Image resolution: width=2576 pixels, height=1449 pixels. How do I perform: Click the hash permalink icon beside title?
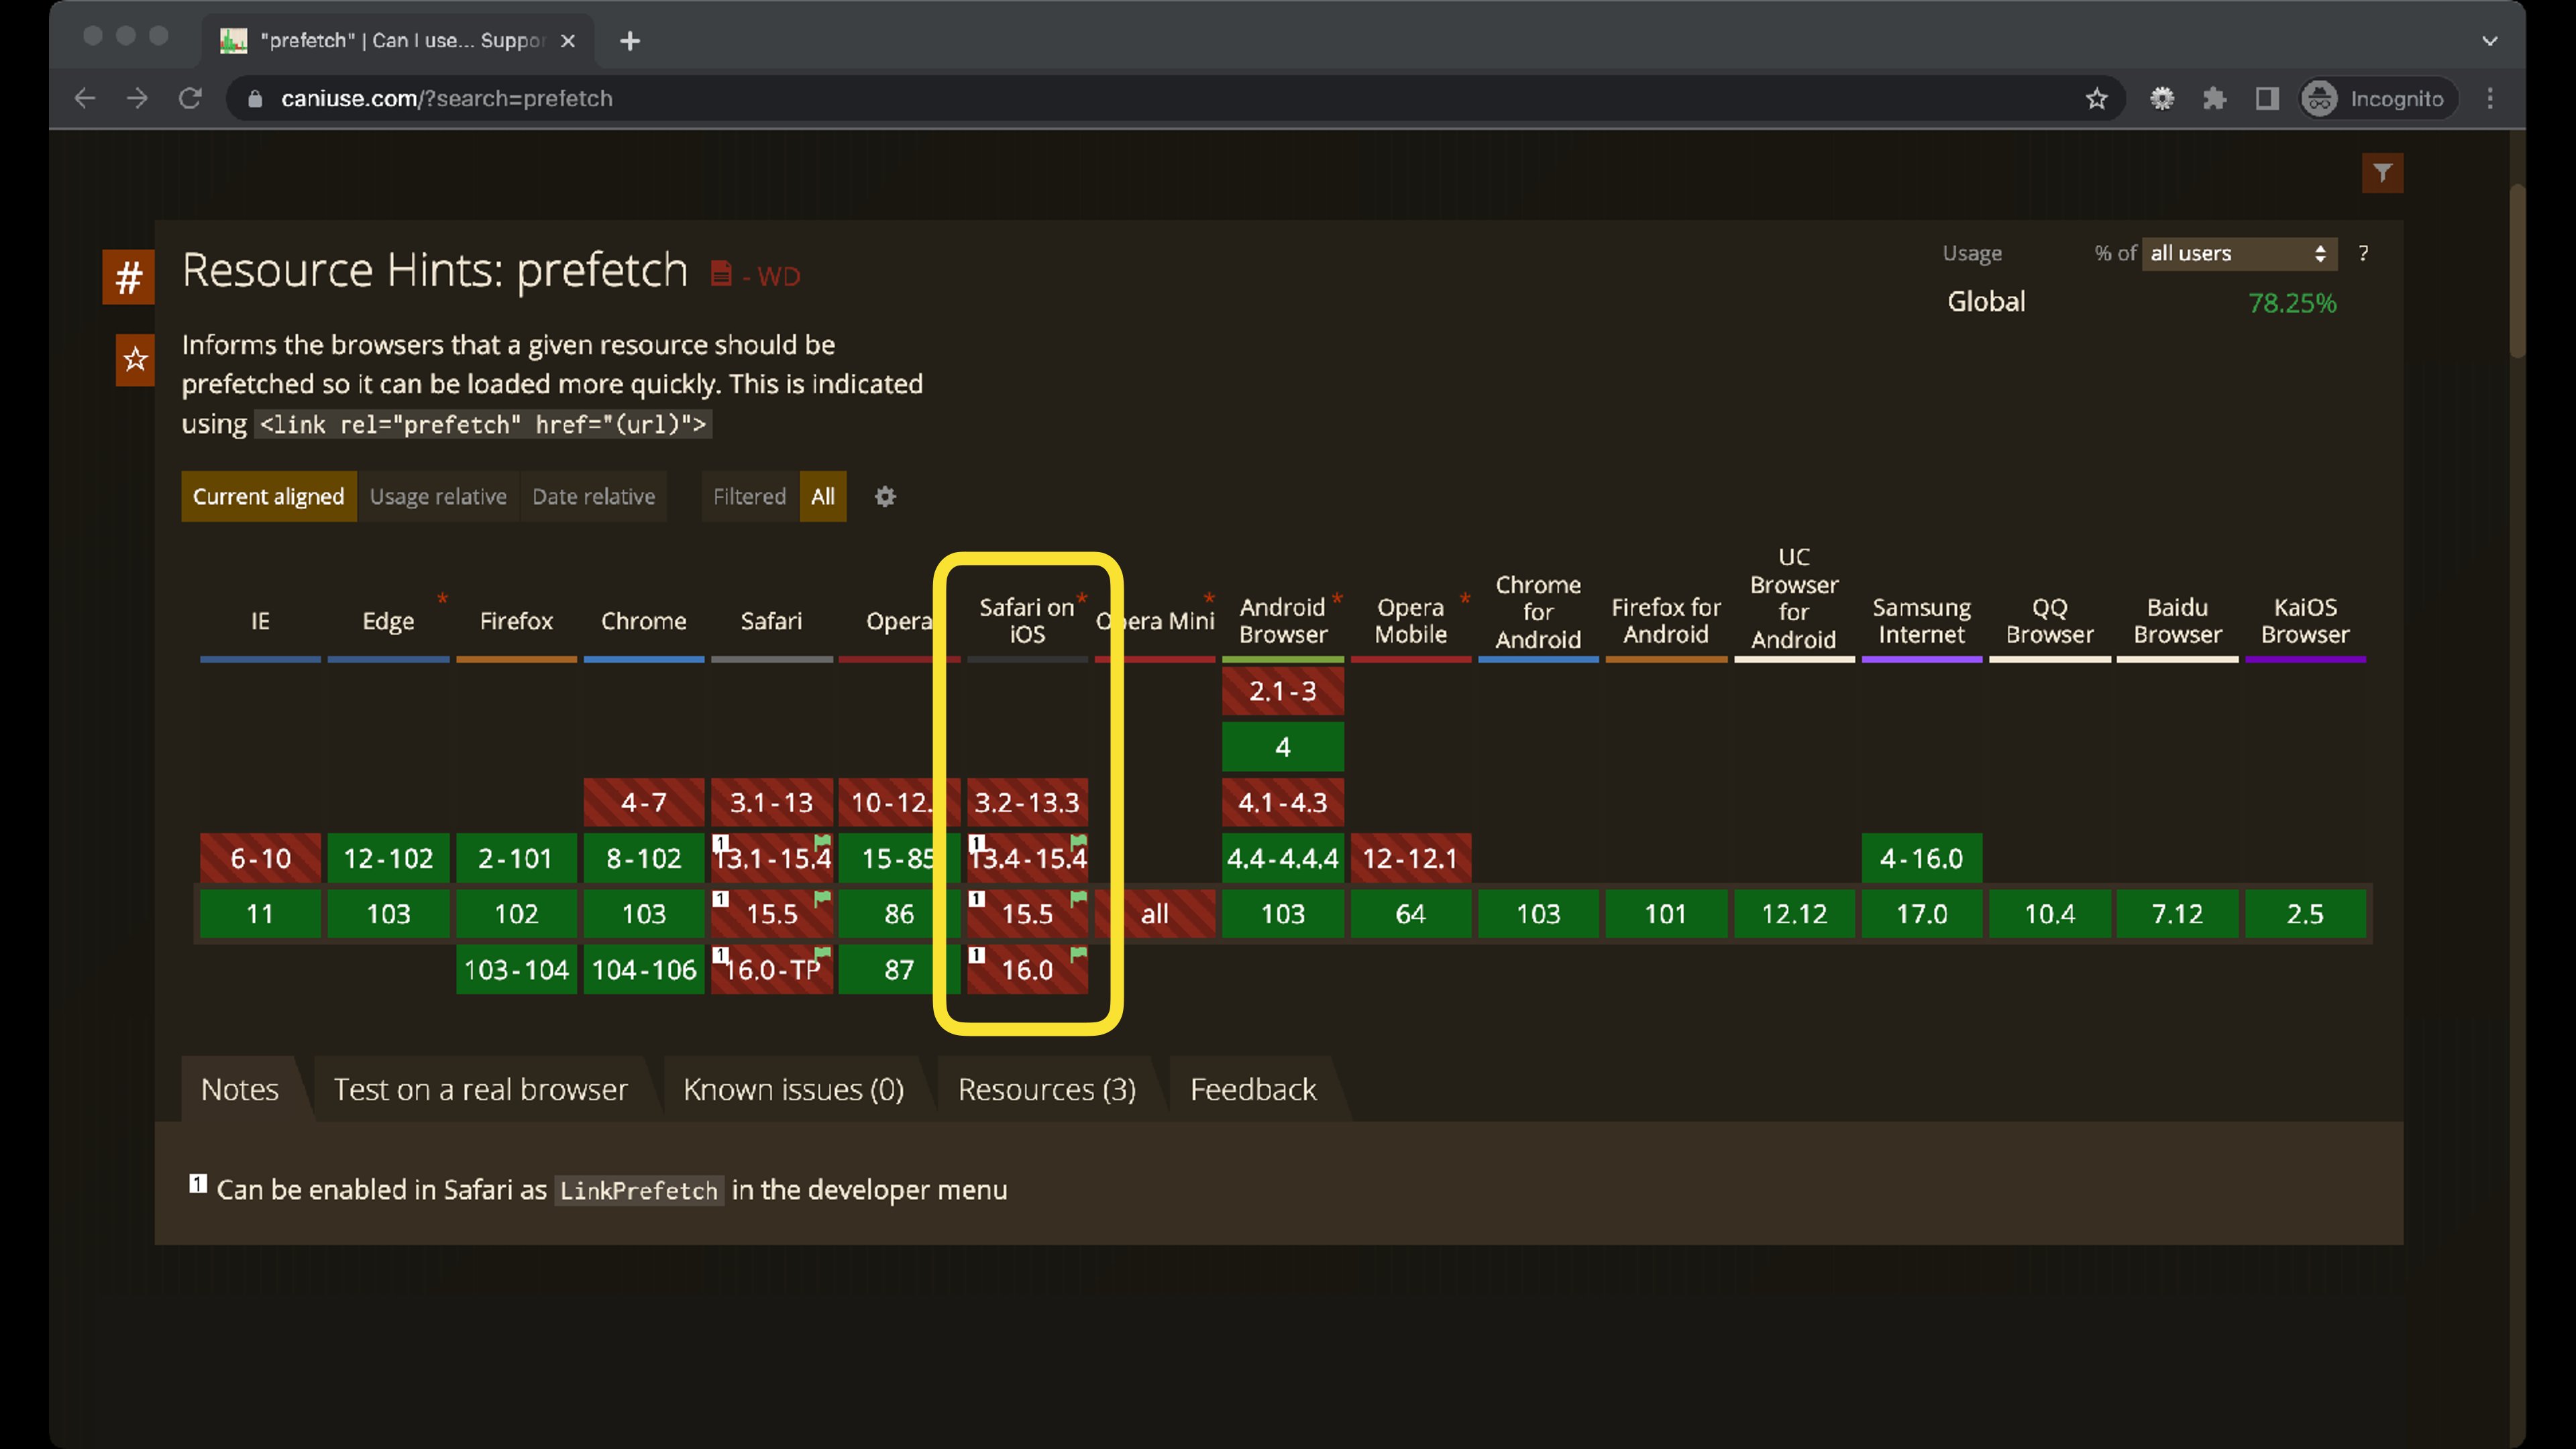128,277
